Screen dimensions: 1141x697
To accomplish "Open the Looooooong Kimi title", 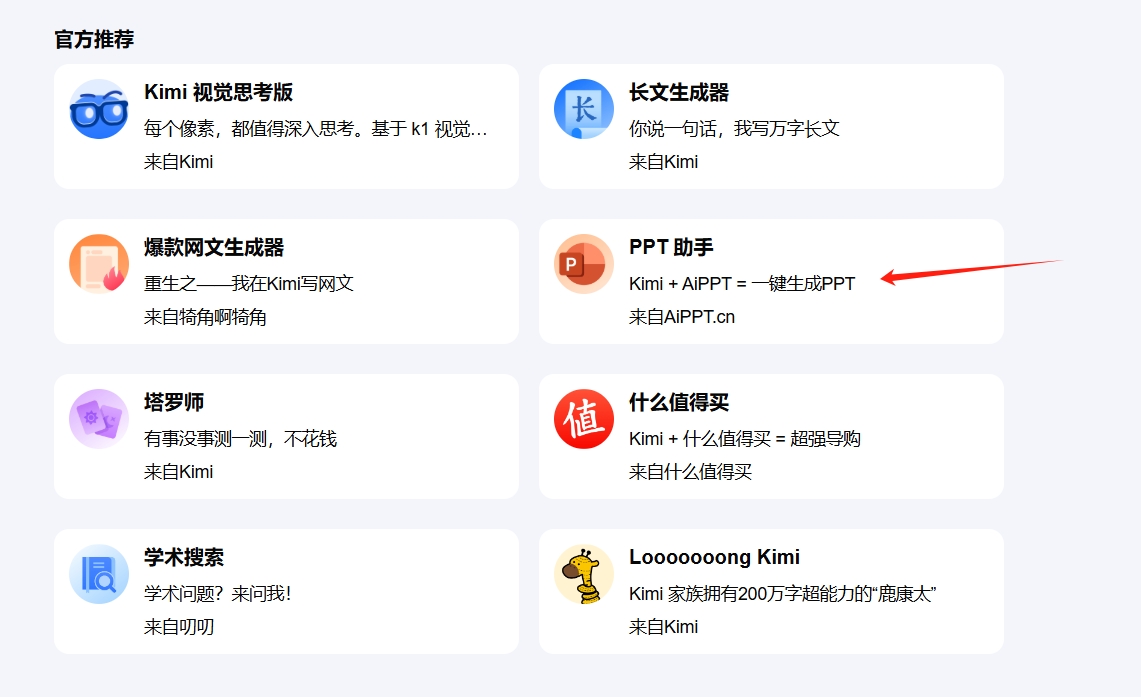I will [714, 558].
